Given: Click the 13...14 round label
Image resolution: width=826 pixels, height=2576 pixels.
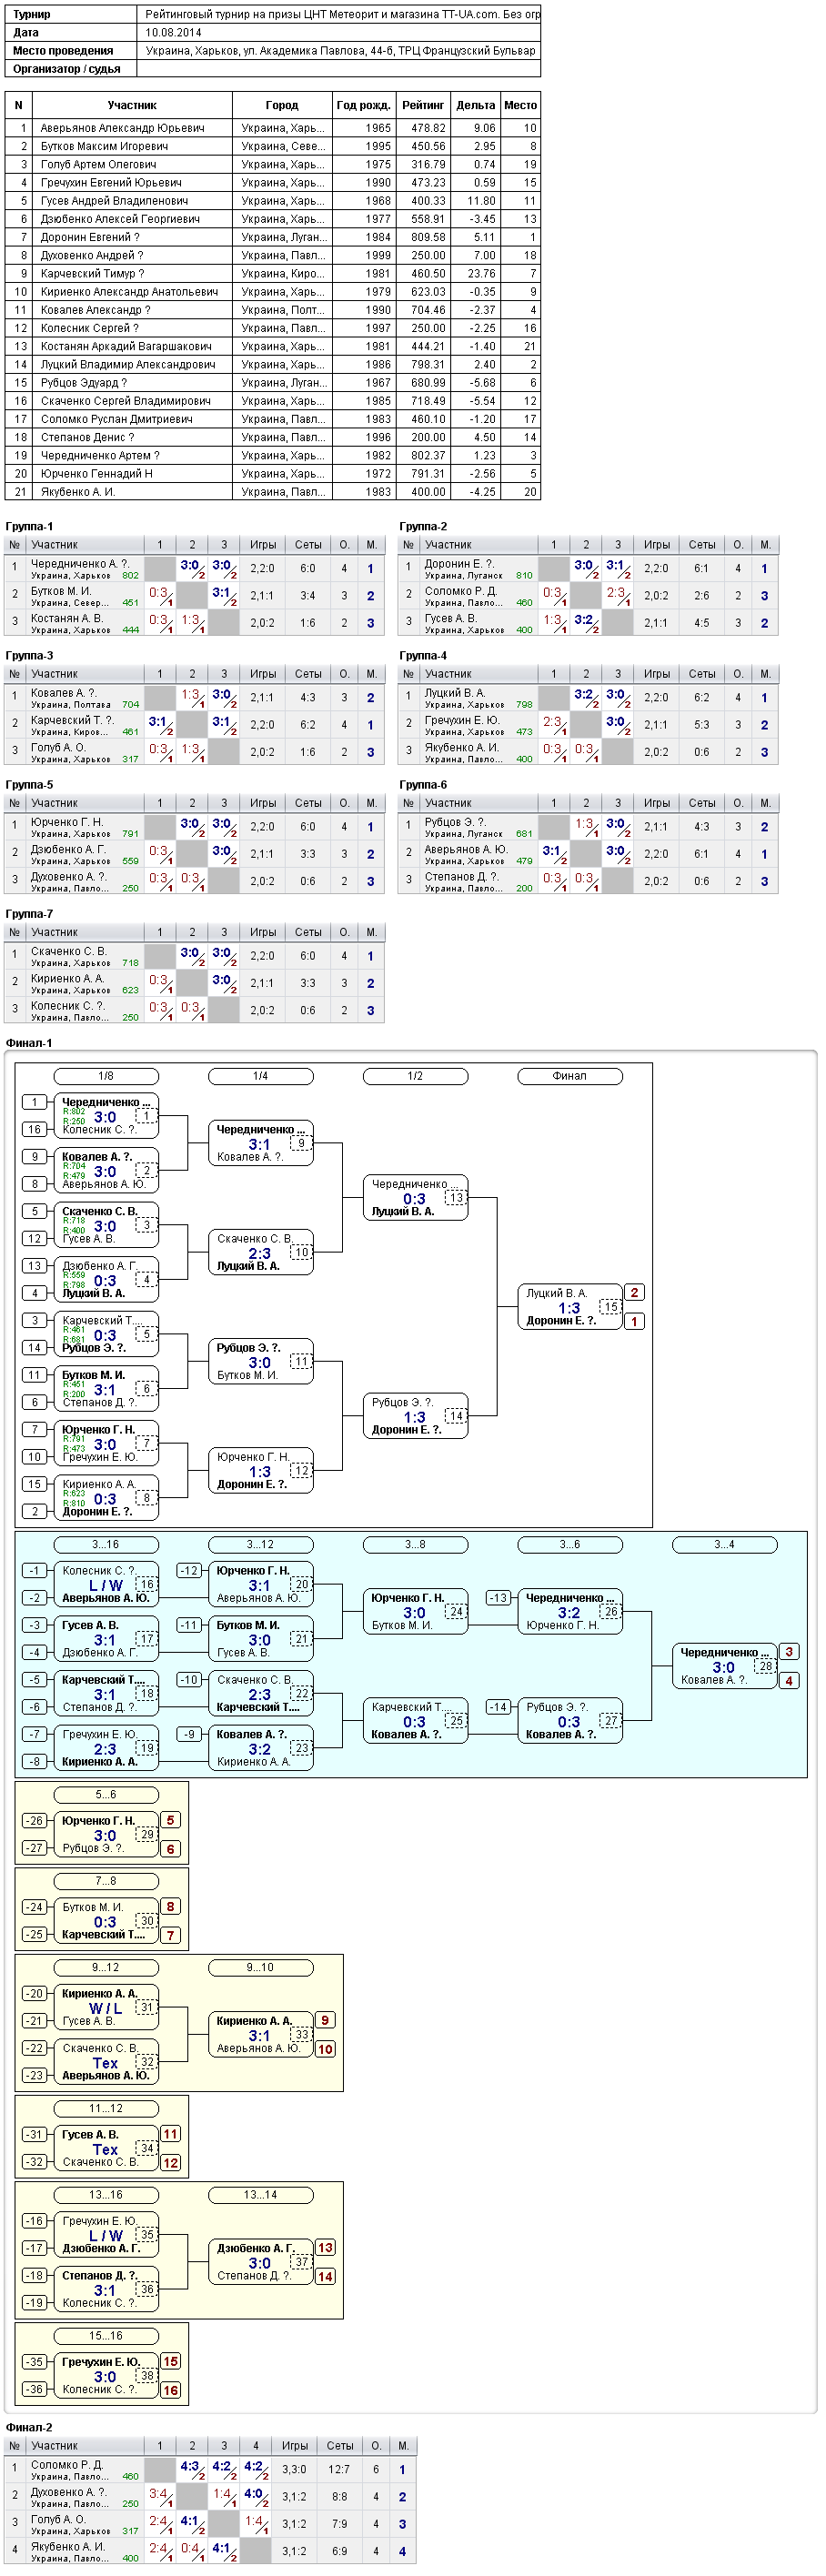Looking at the screenshot, I should (260, 2195).
